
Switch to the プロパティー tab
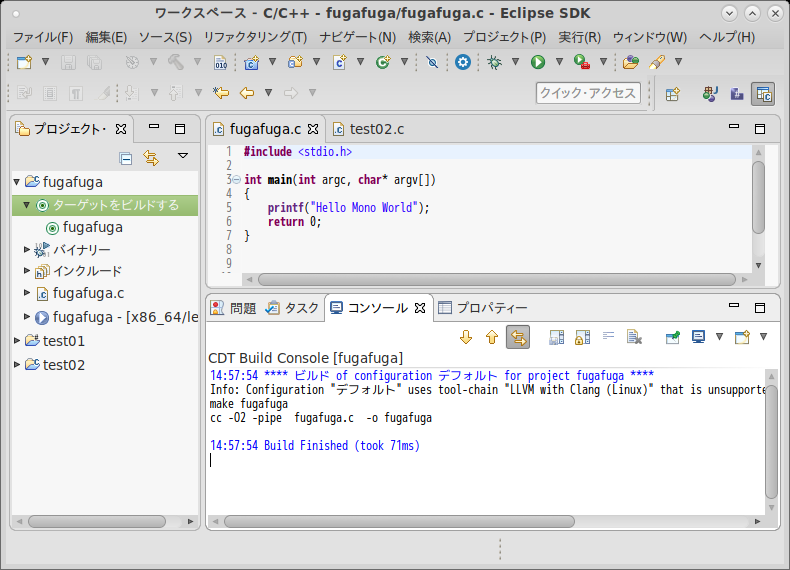point(483,307)
